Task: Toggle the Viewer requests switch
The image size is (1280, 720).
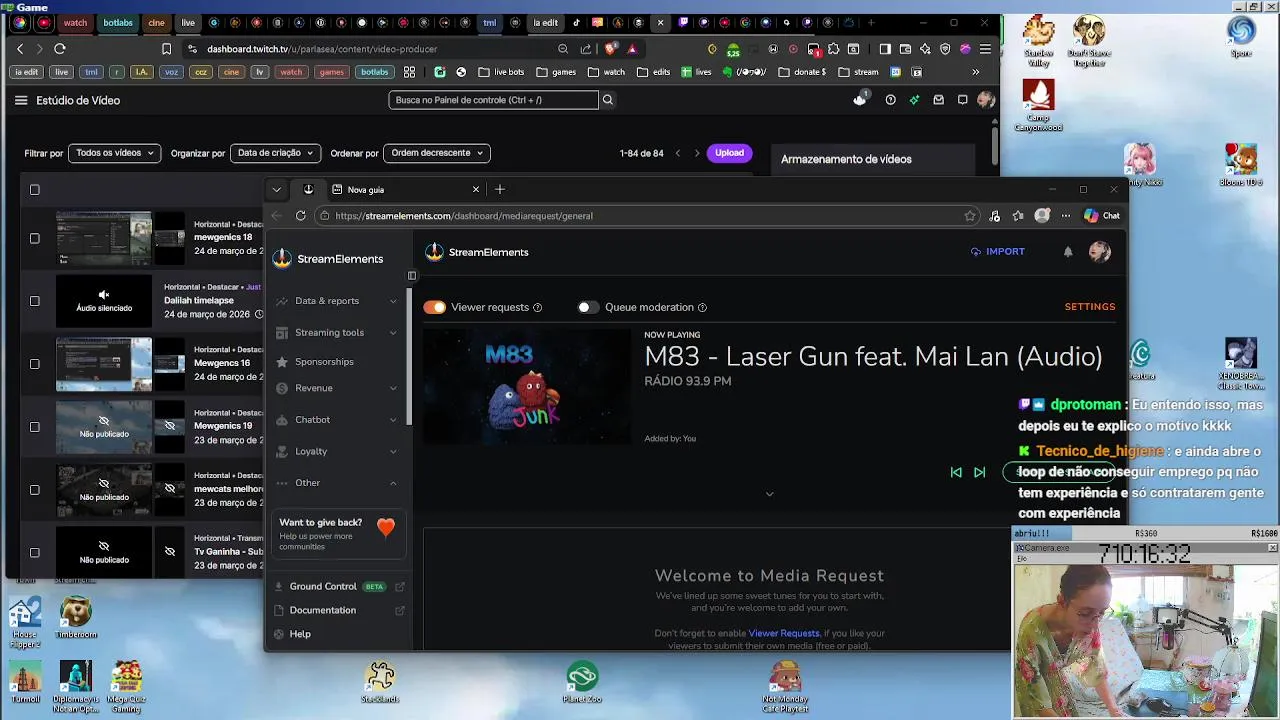Action: (x=434, y=307)
